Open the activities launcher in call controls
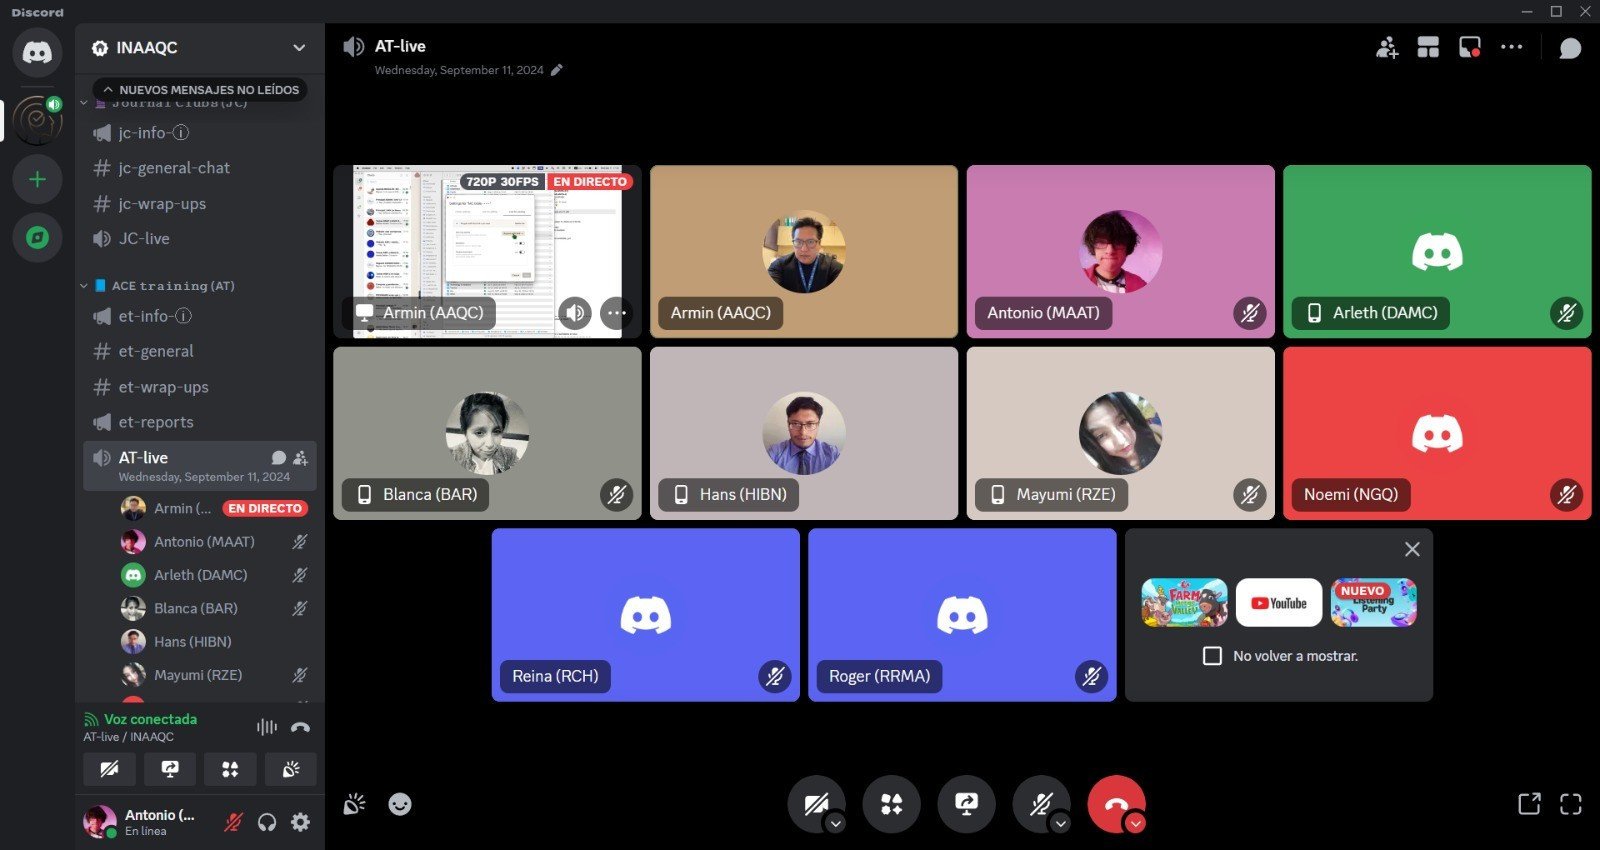Image resolution: width=1600 pixels, height=850 pixels. pos(891,803)
